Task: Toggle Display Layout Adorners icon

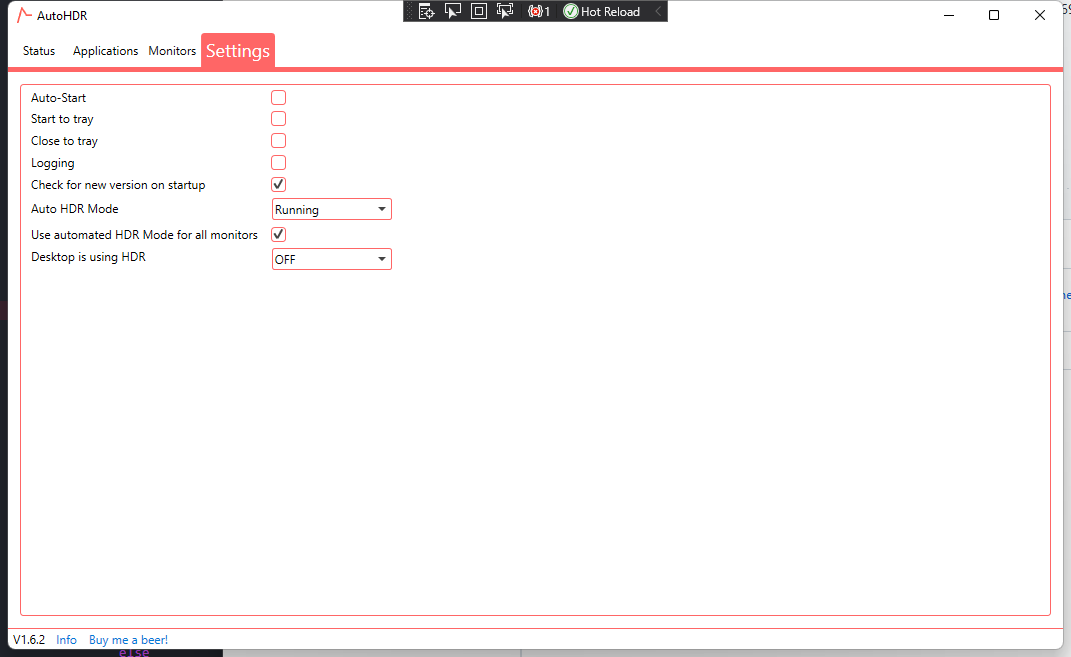Action: tap(479, 11)
